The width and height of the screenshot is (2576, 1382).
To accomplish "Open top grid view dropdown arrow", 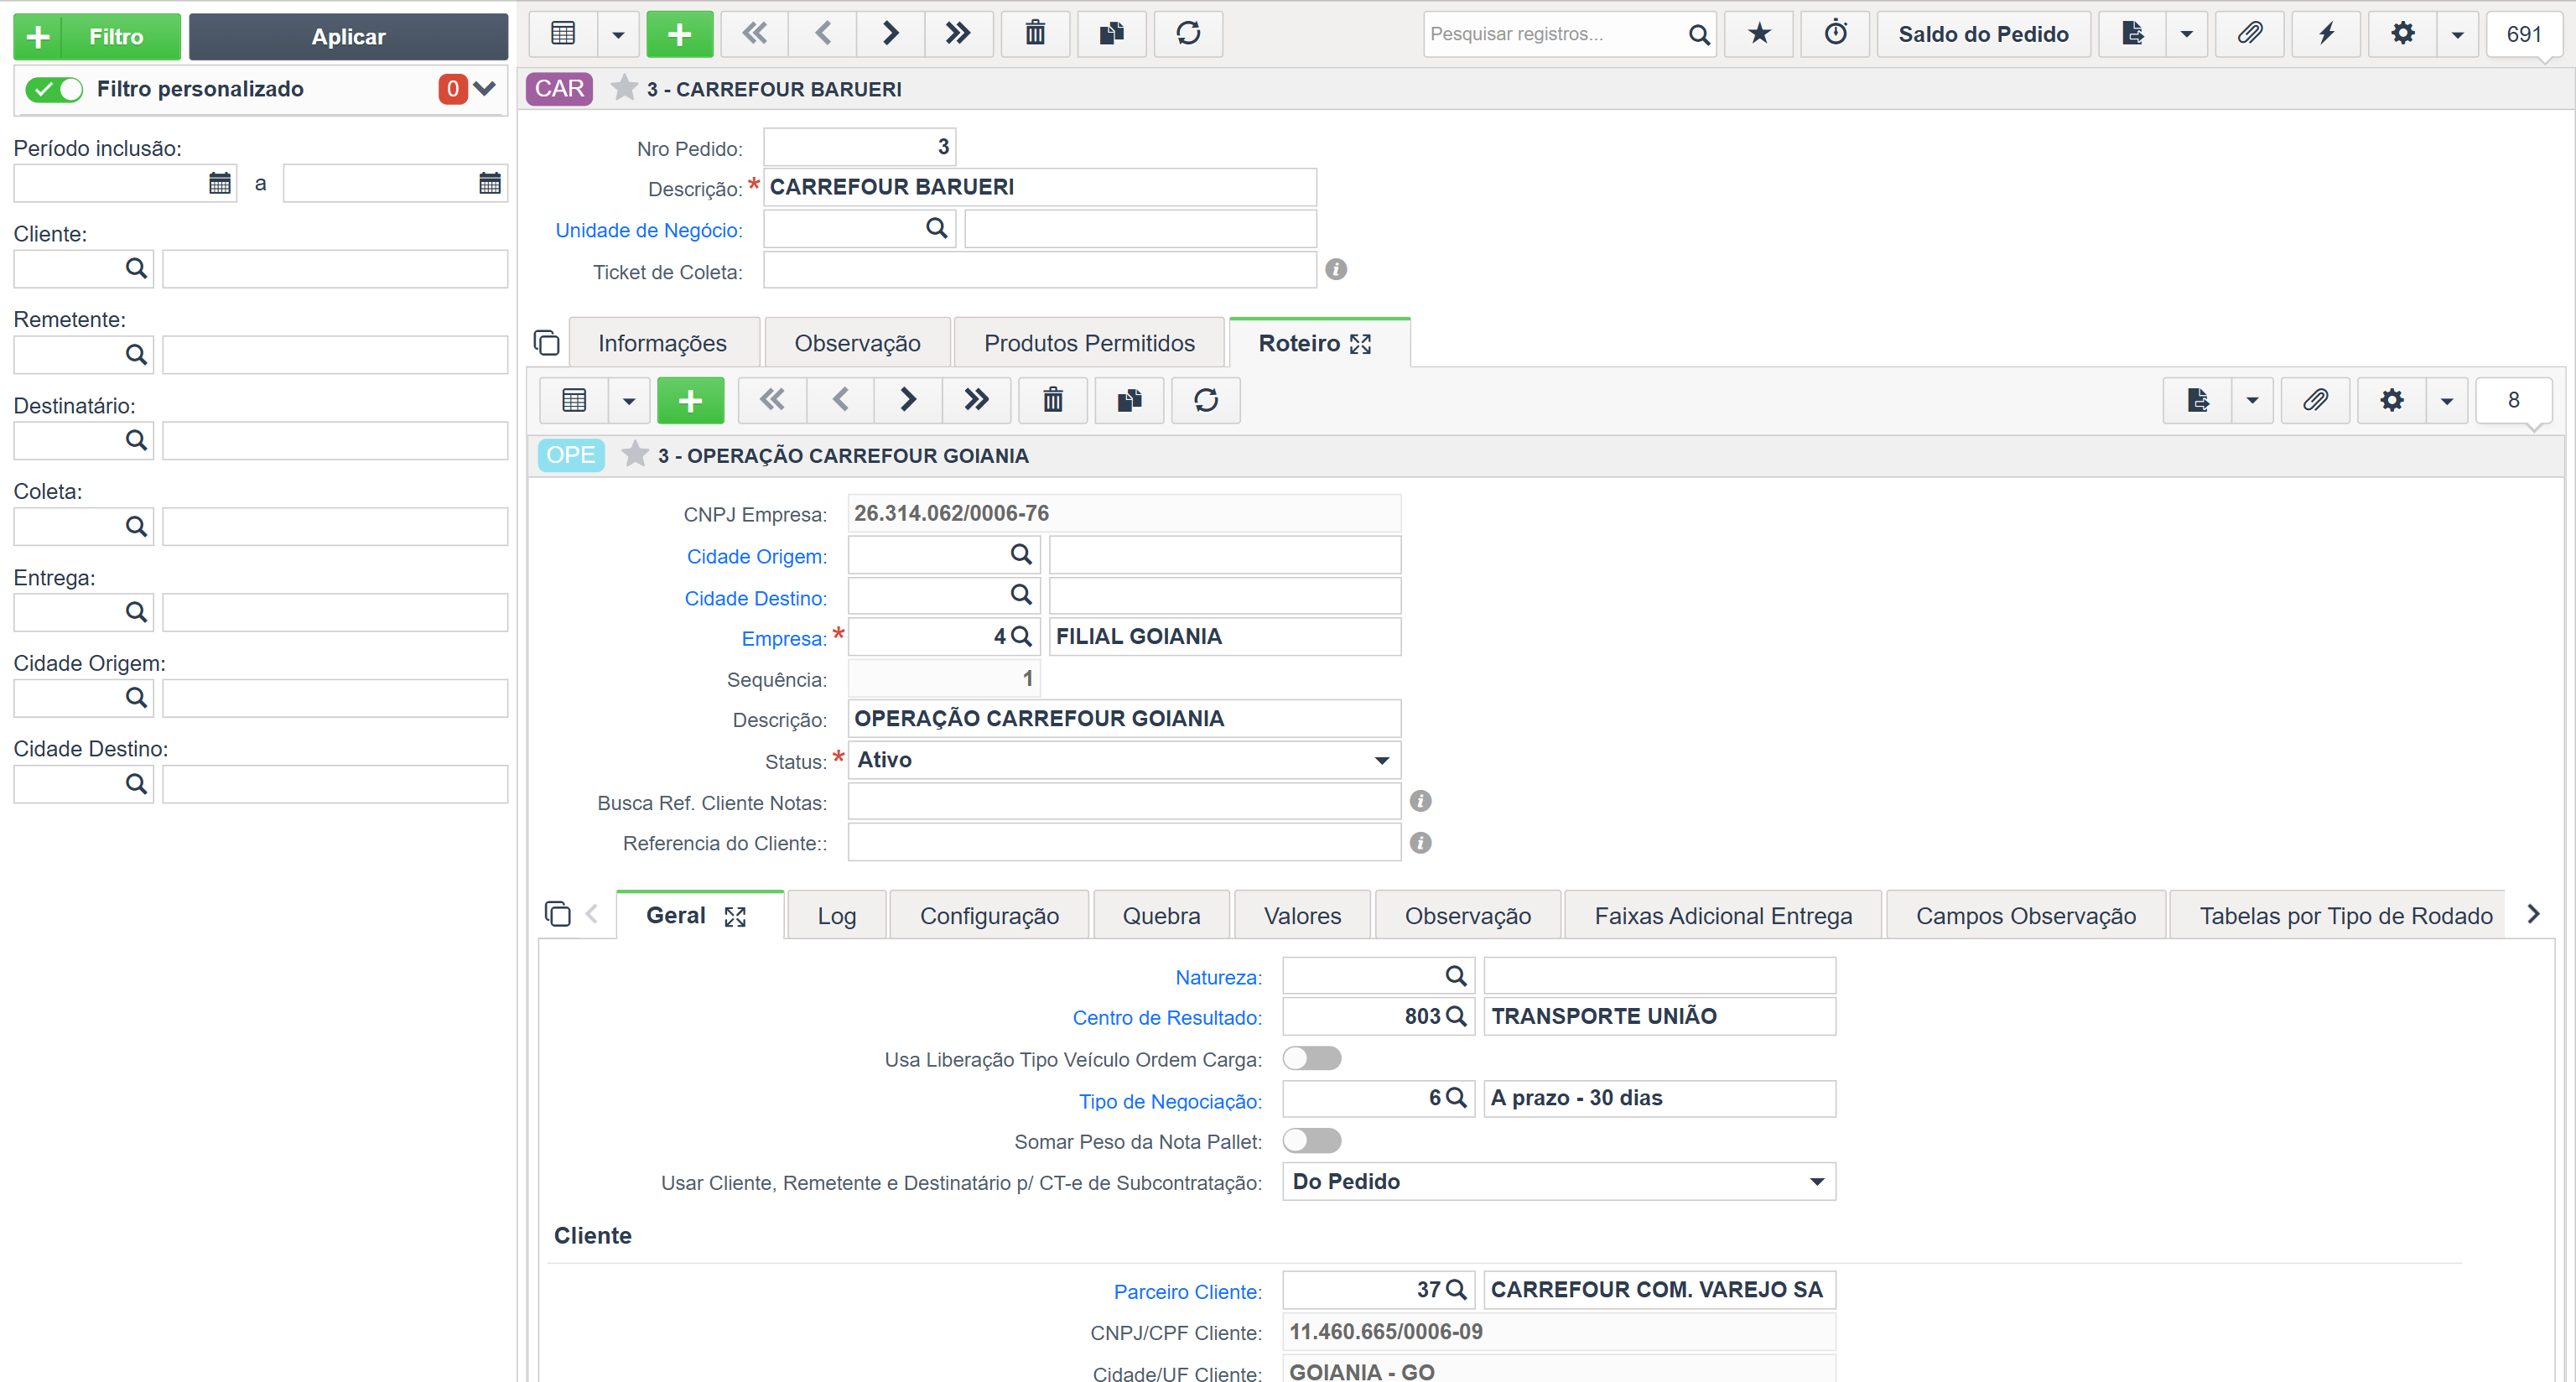I will 618,34.
